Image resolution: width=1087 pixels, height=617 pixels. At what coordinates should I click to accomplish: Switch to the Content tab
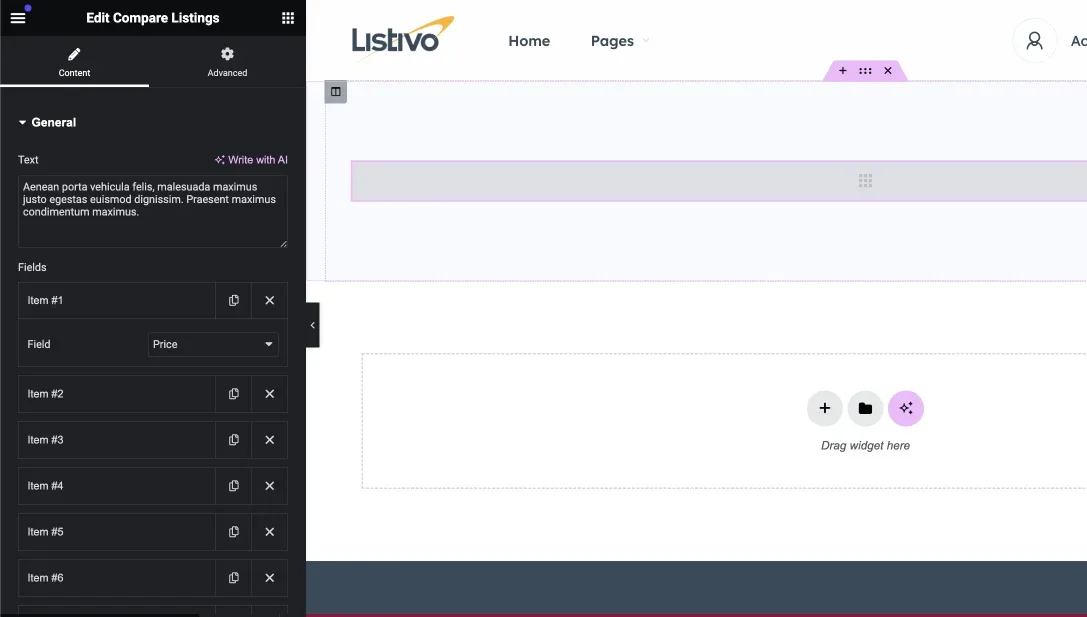(74, 62)
